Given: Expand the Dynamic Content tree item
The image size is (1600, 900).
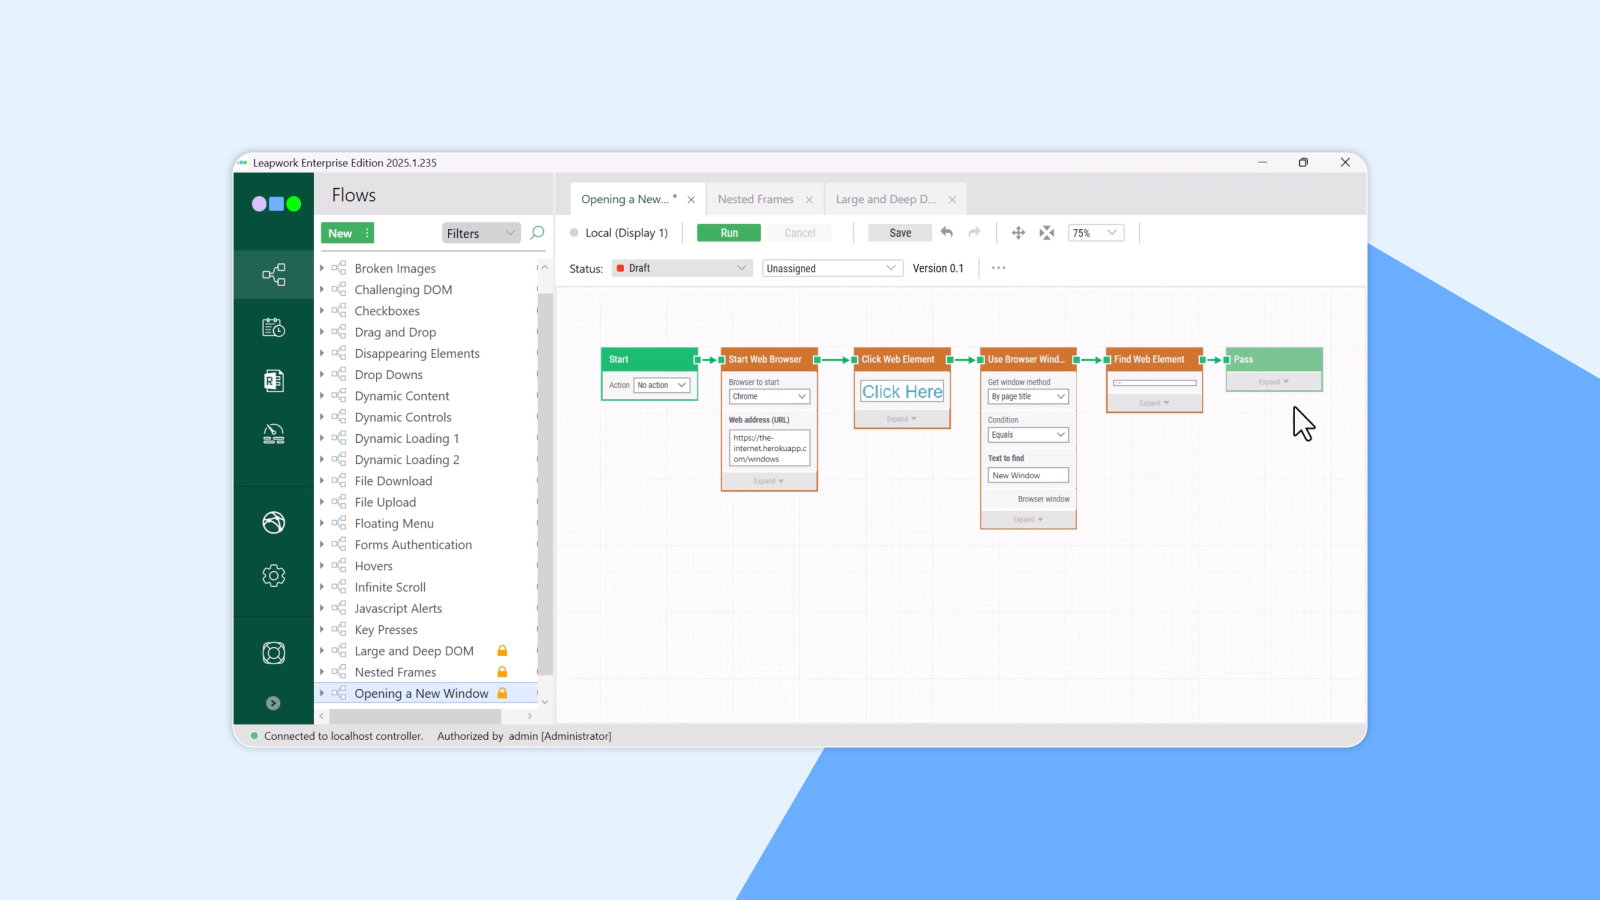Looking at the screenshot, I should point(322,396).
